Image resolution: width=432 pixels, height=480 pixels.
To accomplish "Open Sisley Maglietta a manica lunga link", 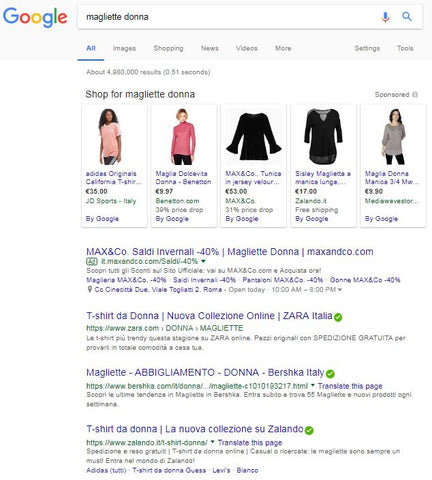I will pos(323,178).
